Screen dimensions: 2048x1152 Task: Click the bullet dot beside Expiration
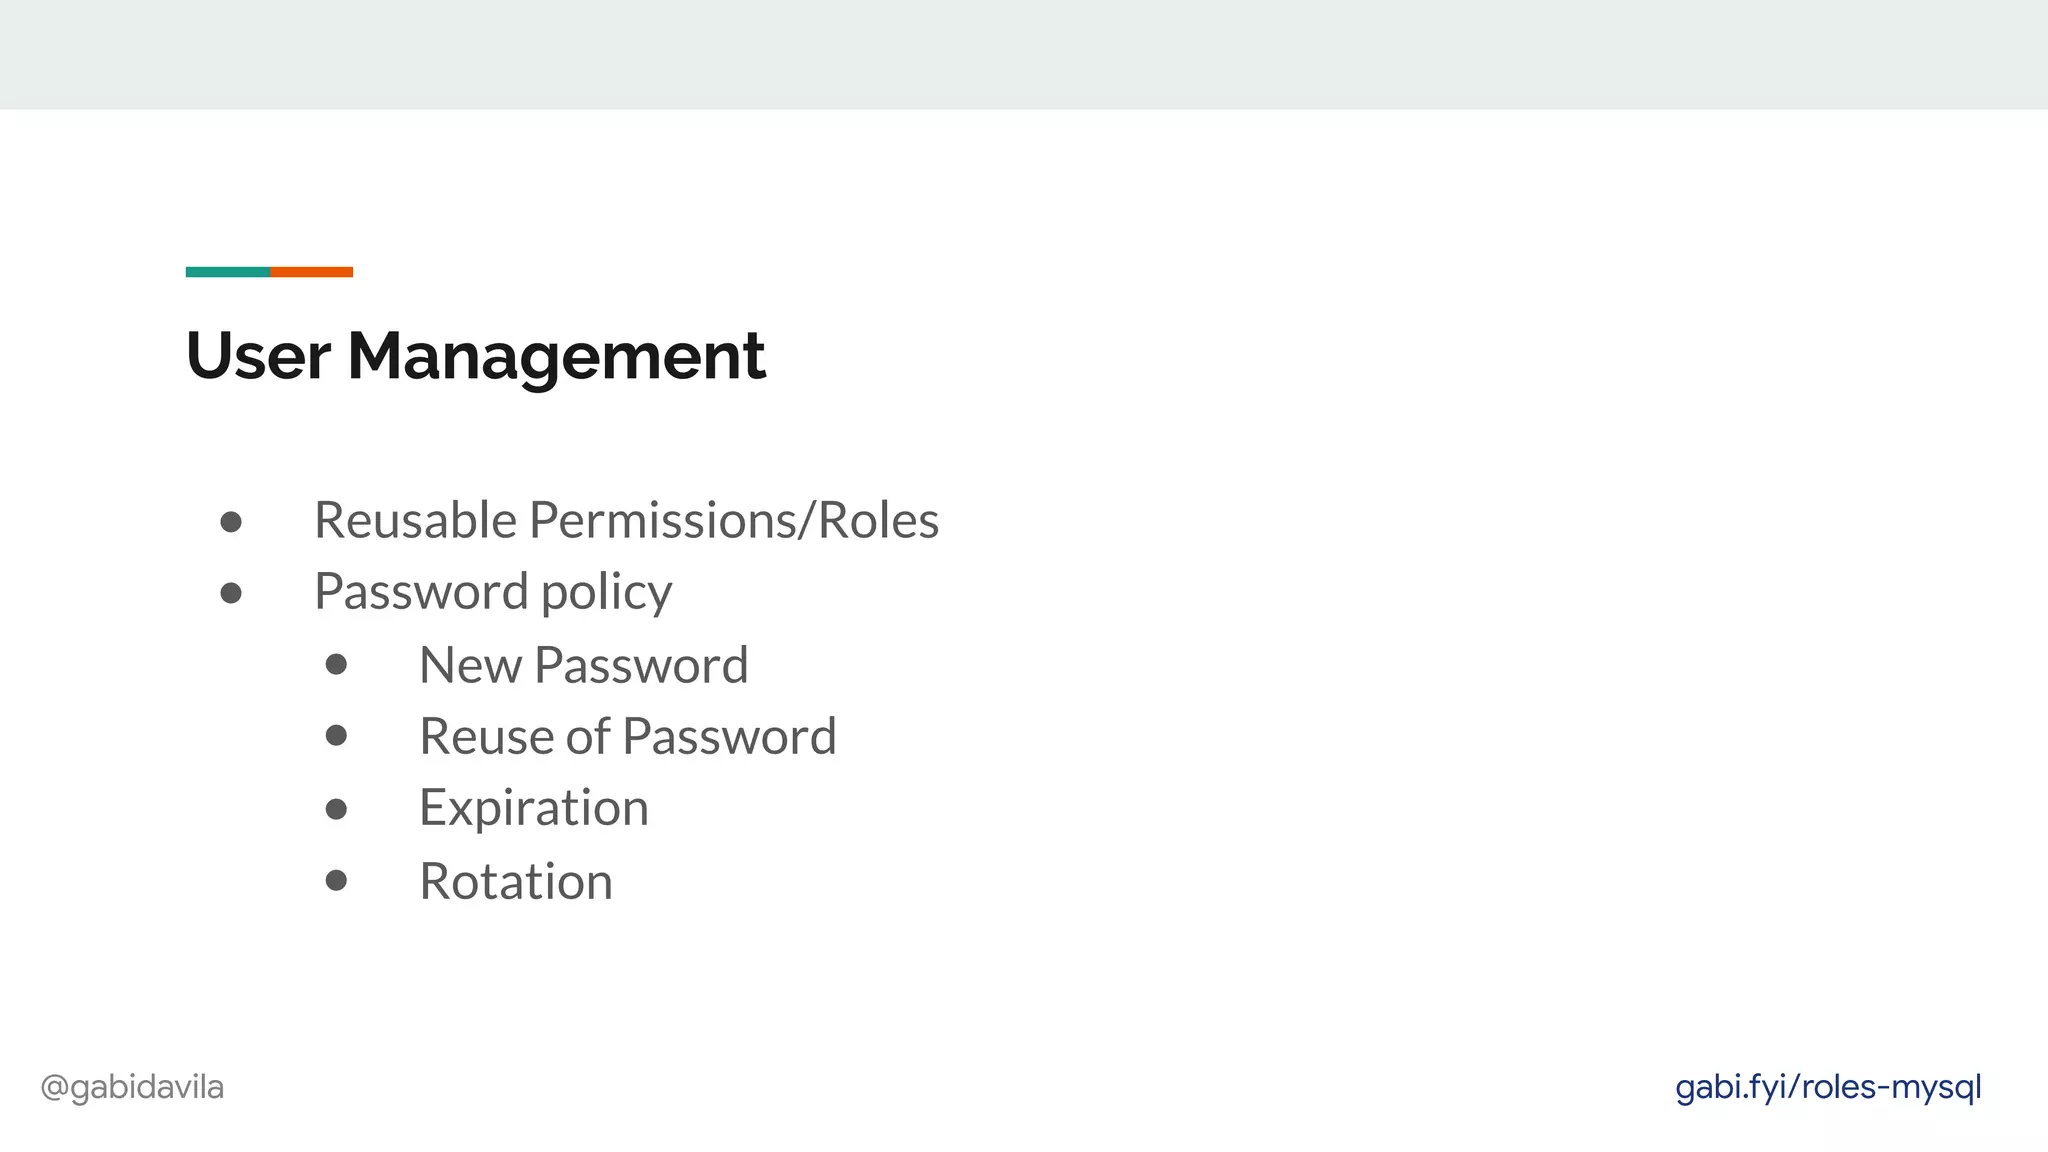(x=336, y=809)
